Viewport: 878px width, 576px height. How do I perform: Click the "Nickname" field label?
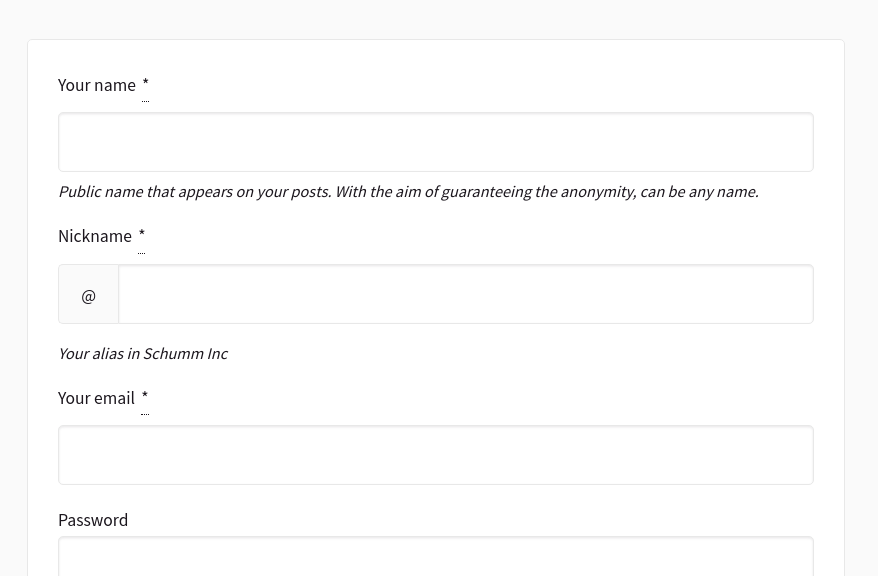(95, 236)
